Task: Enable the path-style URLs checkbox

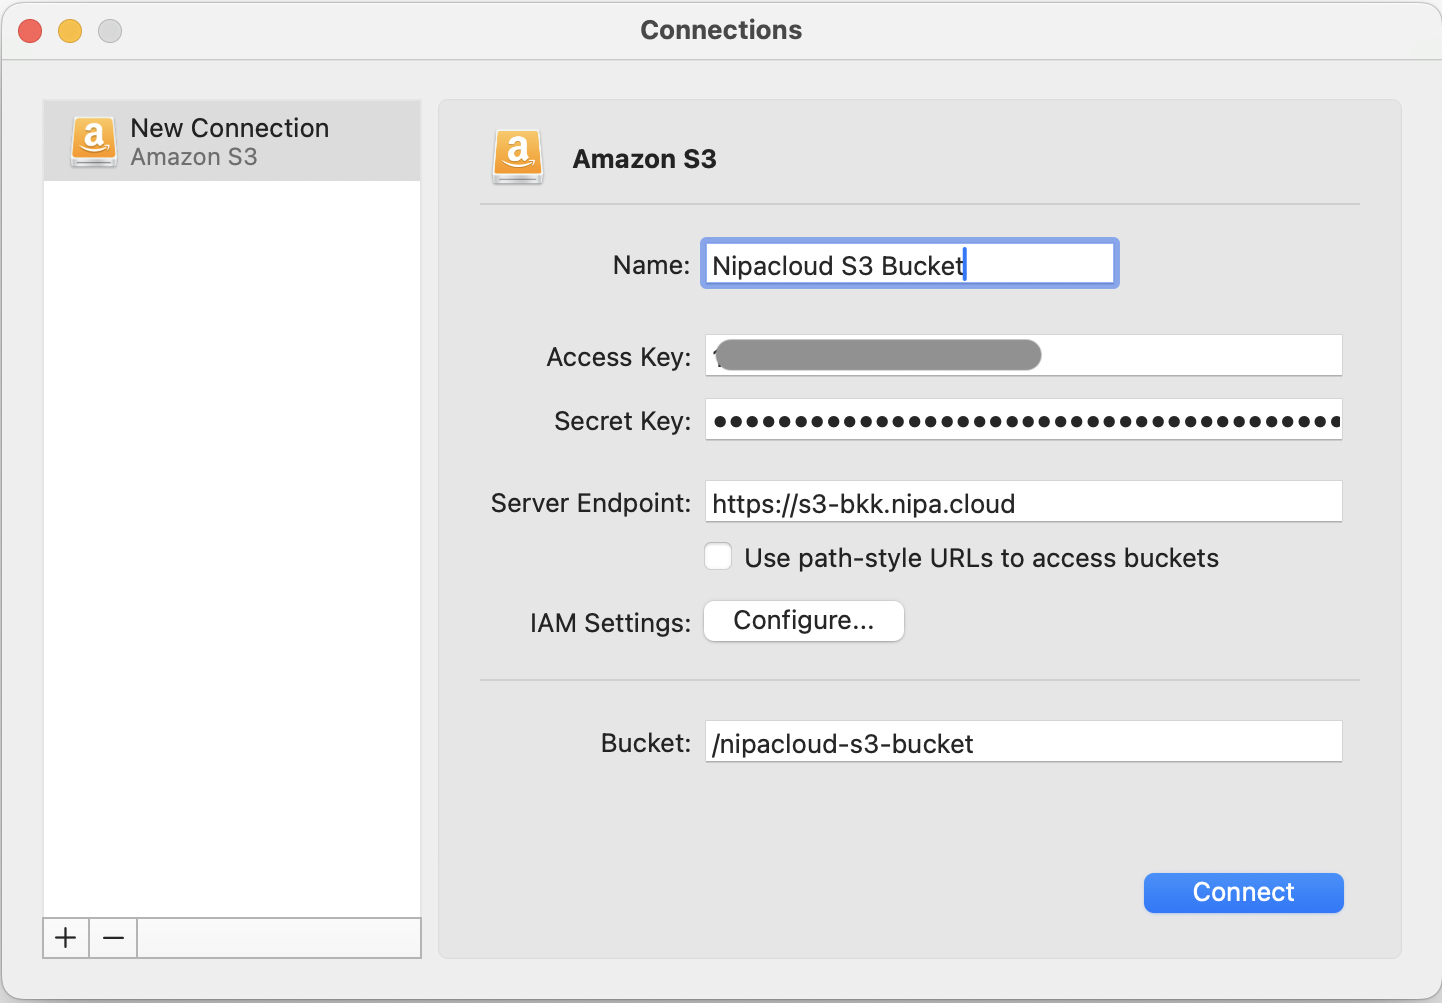Action: point(718,557)
